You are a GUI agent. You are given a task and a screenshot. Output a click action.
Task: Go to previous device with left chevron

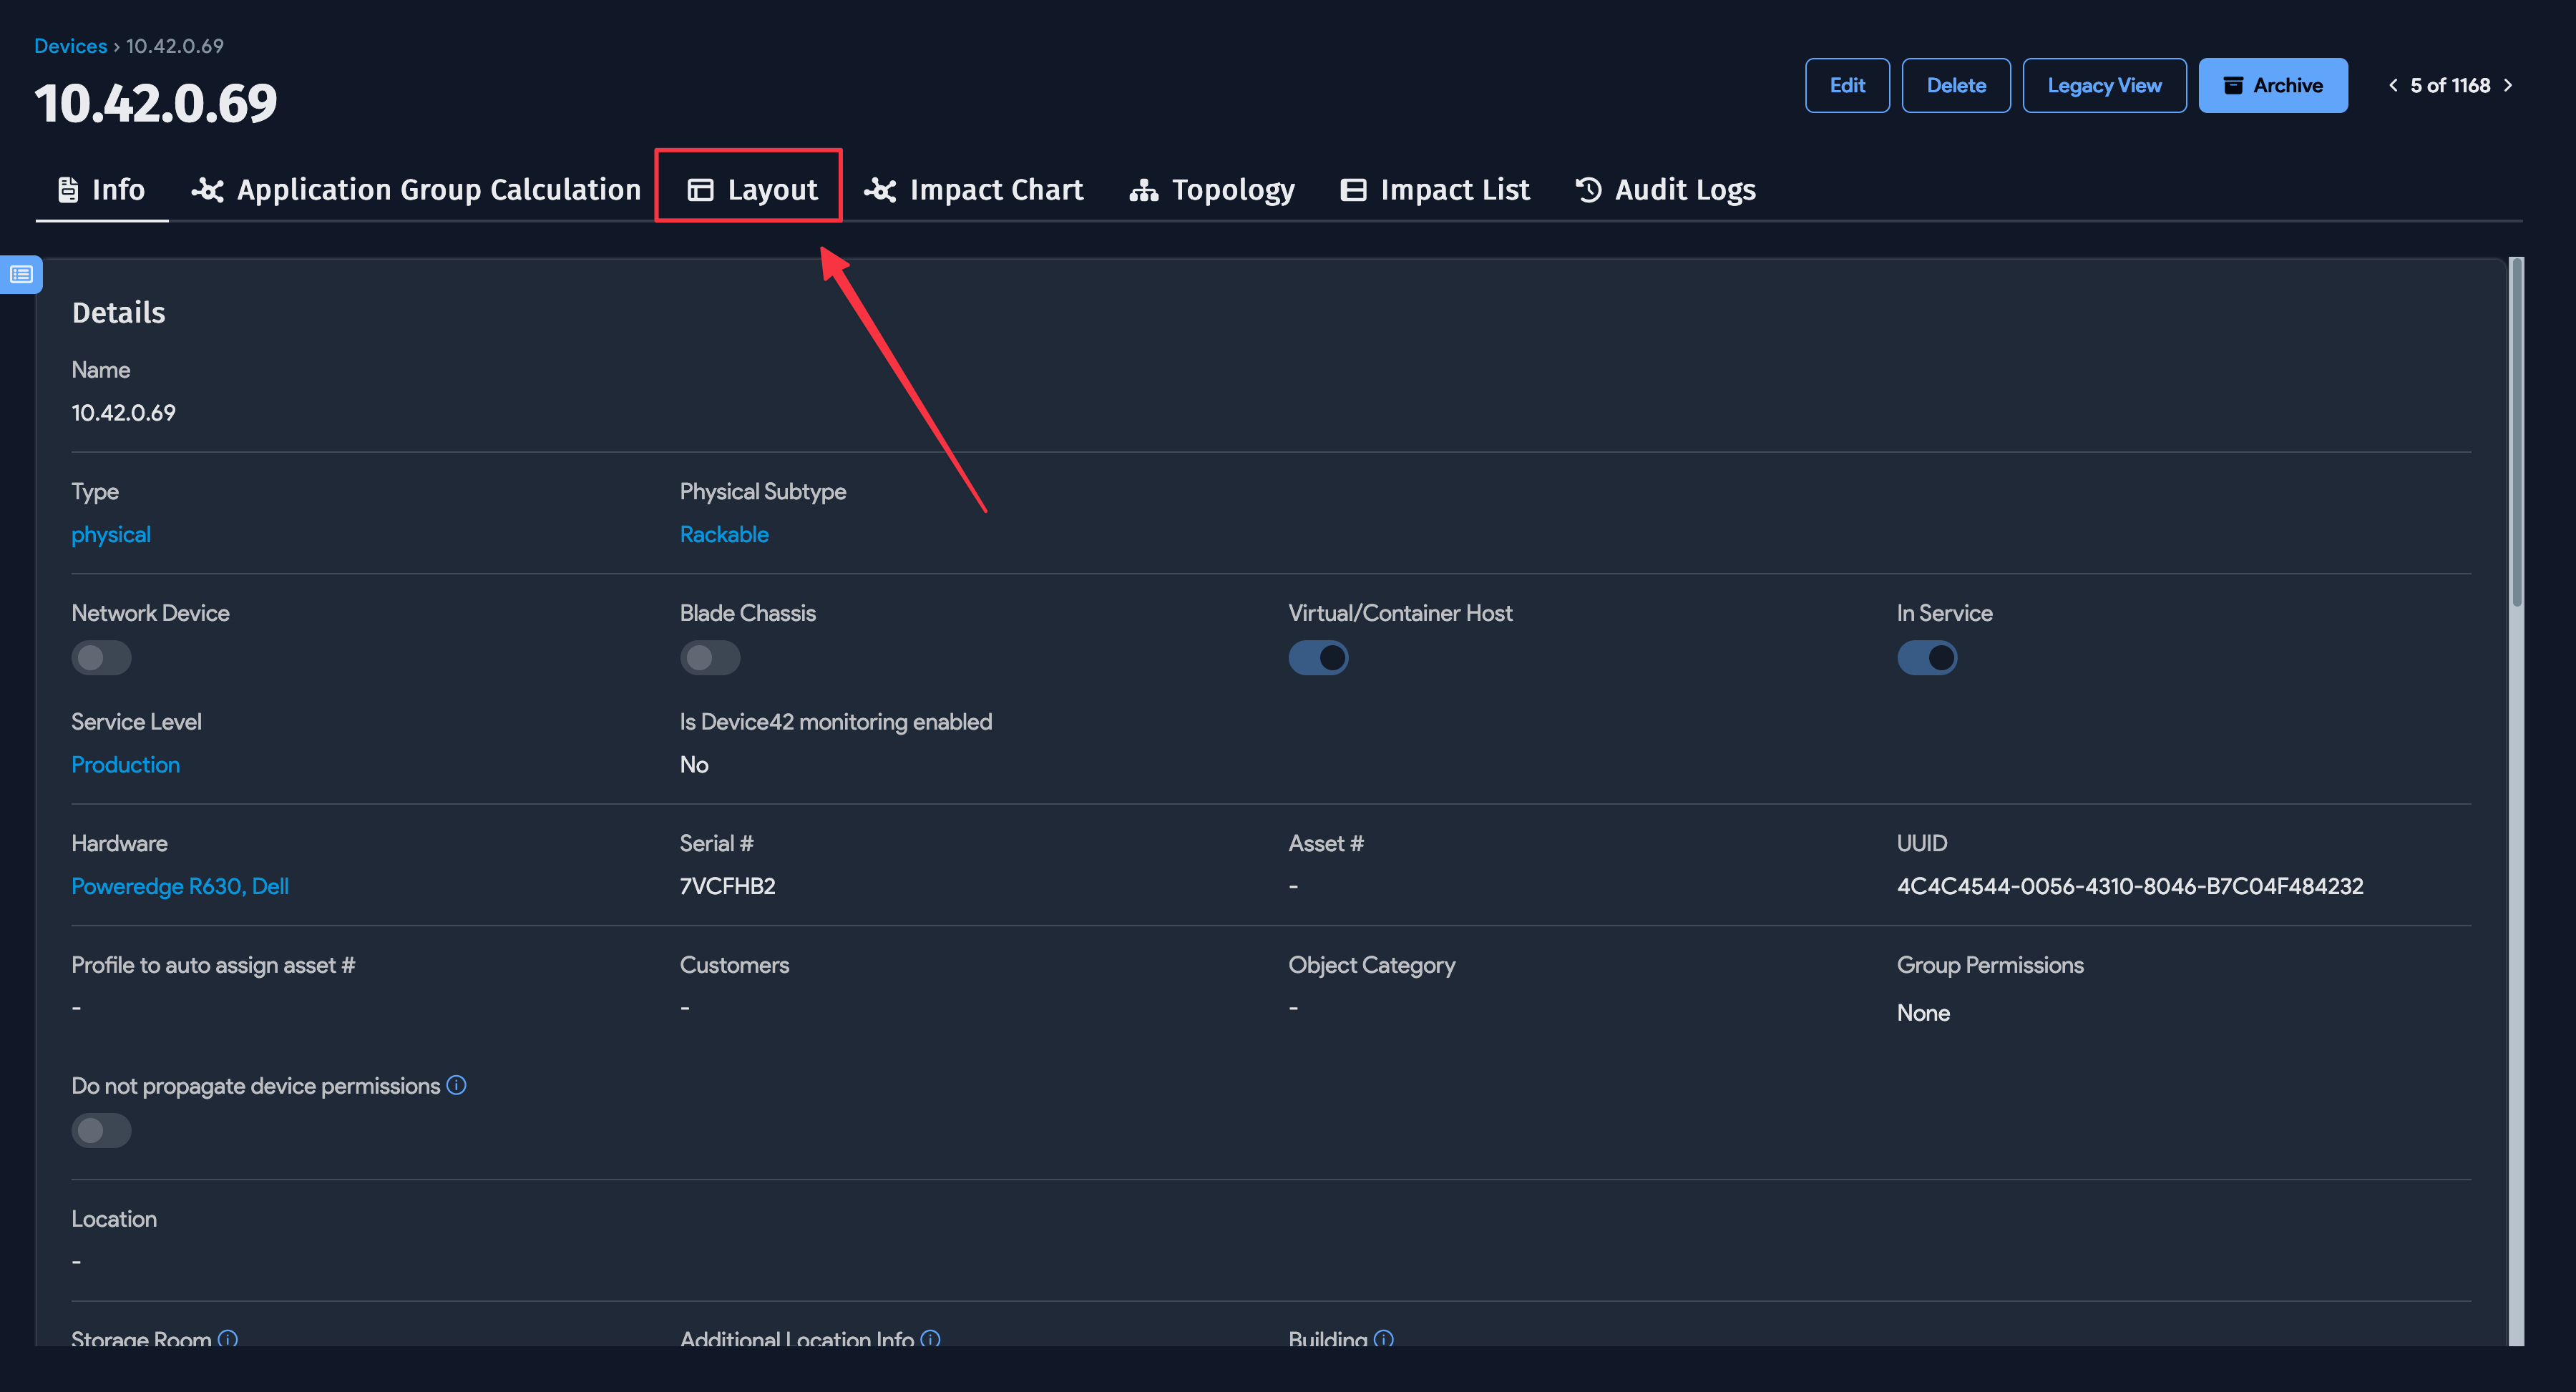click(x=2393, y=86)
